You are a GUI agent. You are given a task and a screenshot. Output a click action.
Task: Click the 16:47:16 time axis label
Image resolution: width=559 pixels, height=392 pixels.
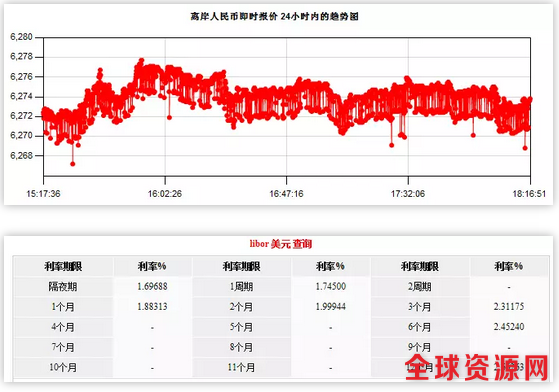click(286, 194)
